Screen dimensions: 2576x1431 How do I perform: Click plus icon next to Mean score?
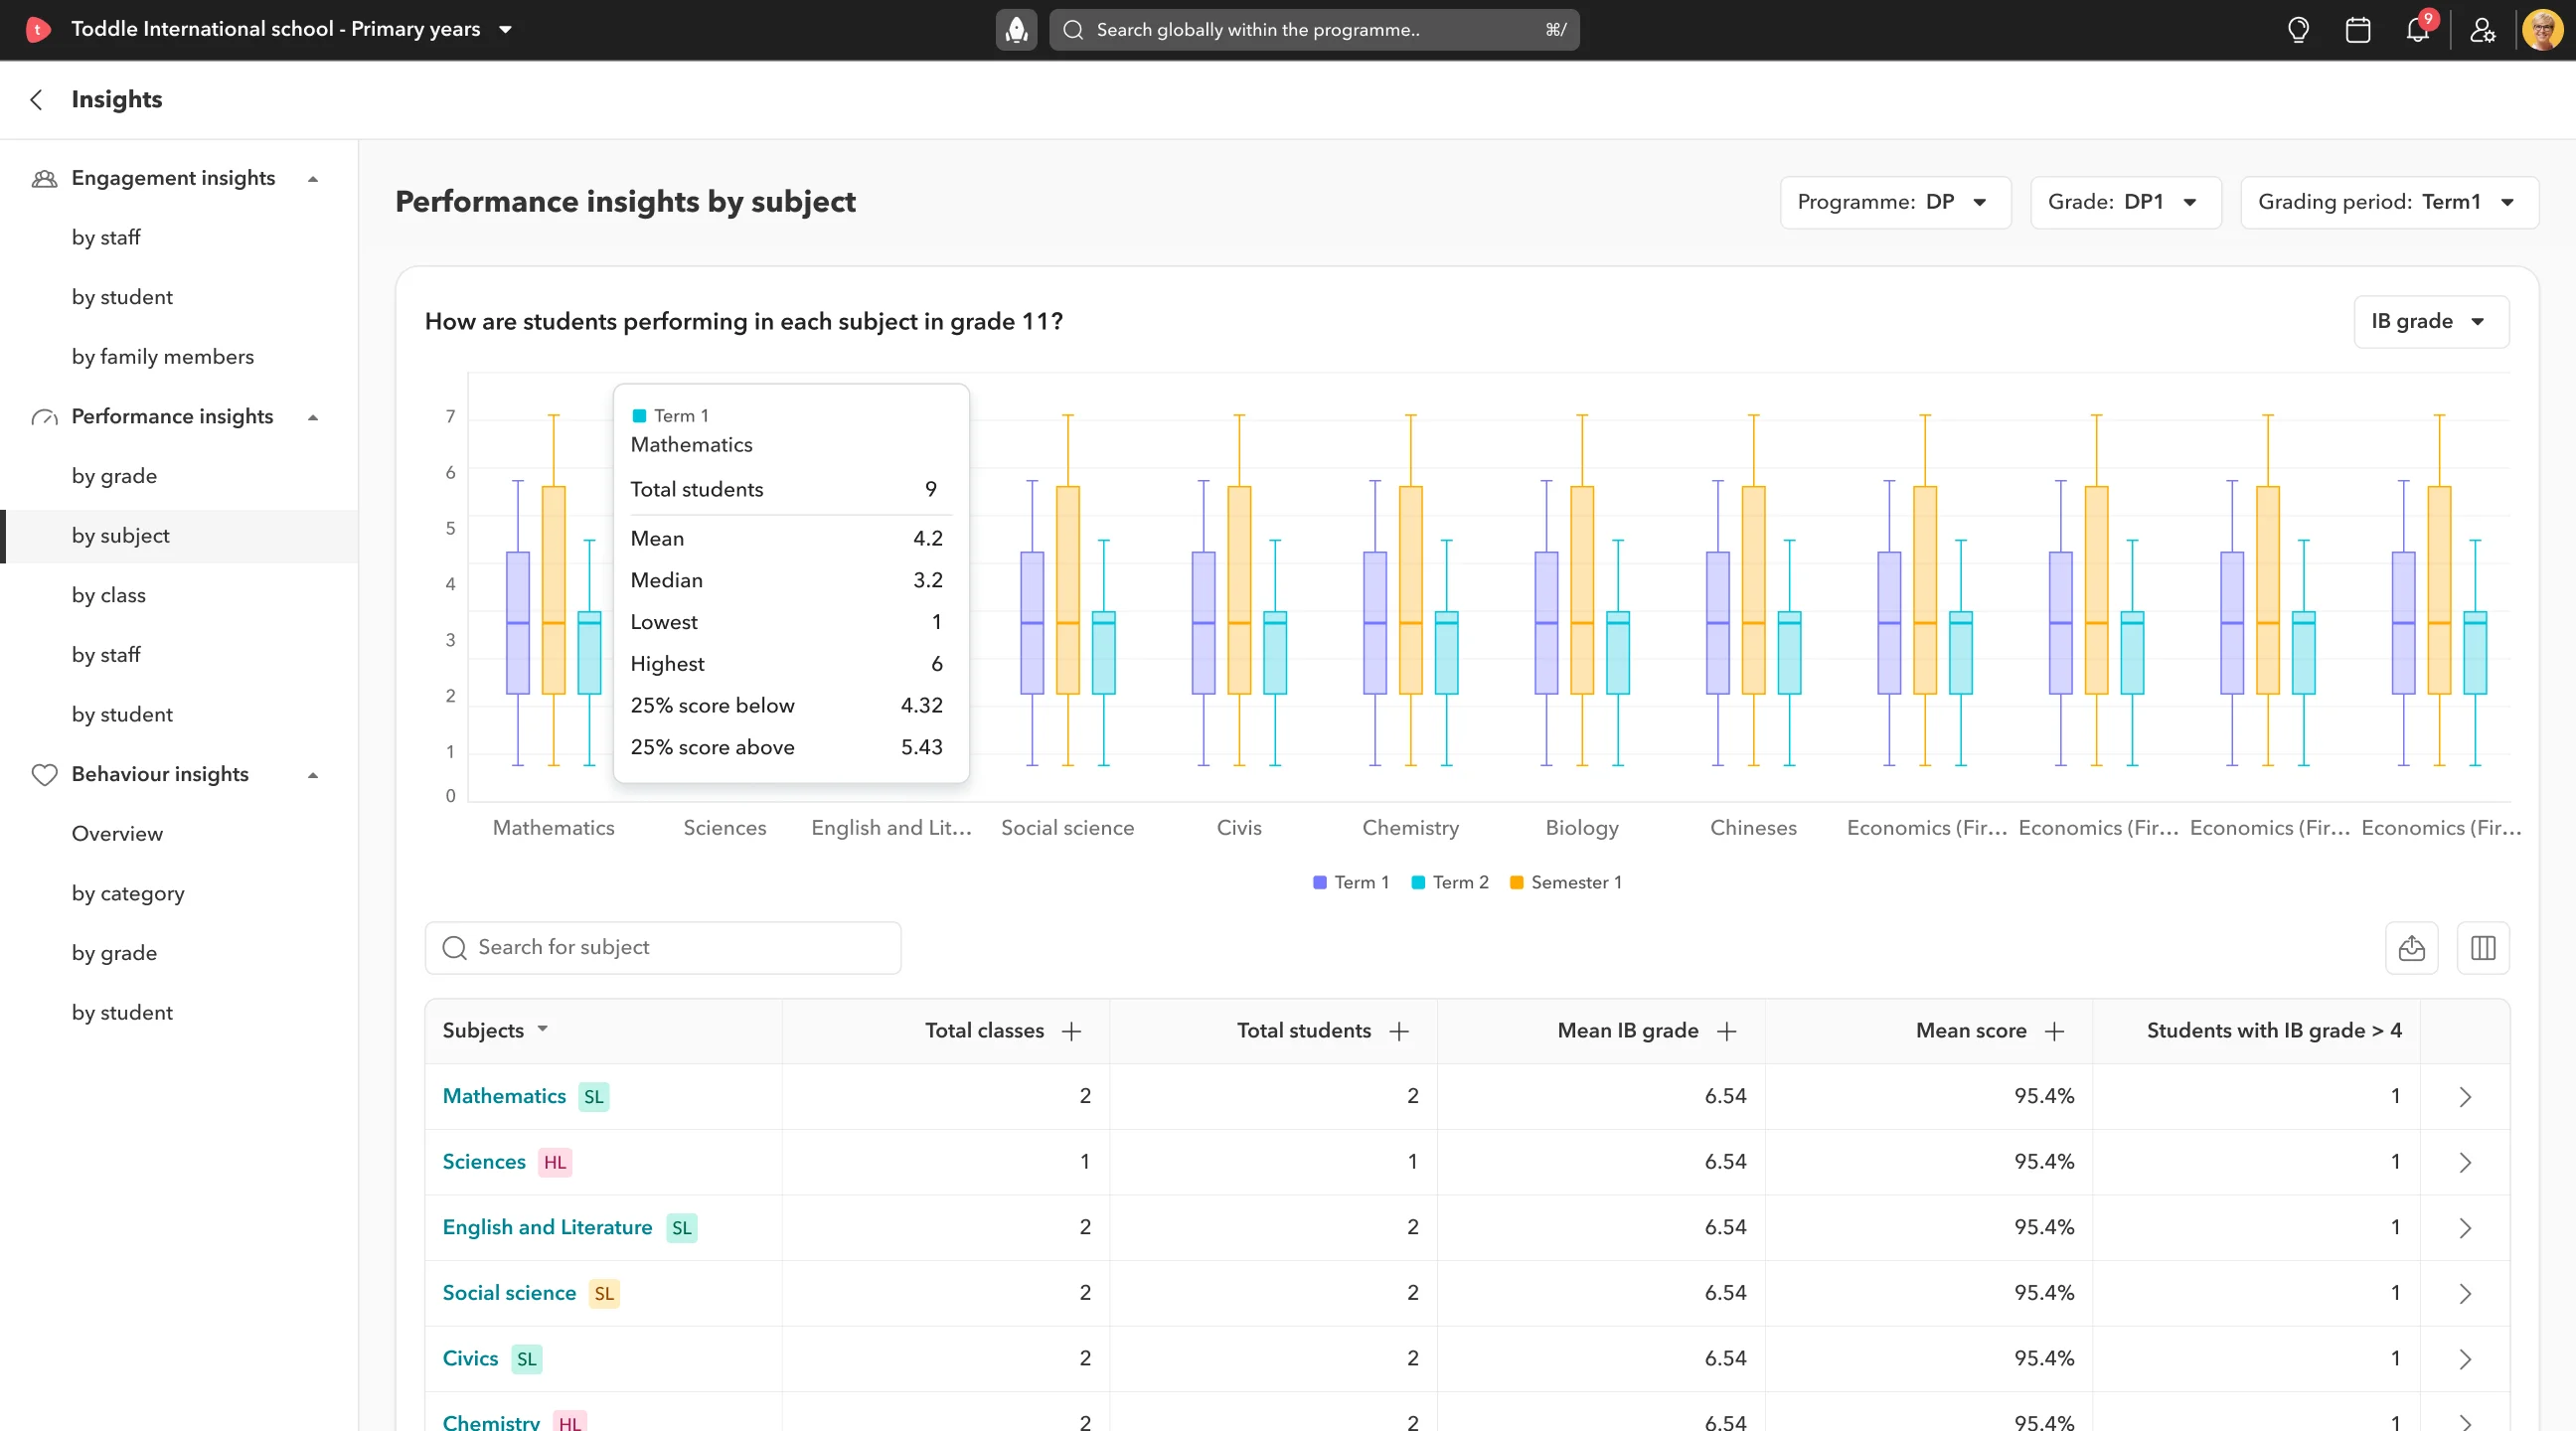tap(2054, 1031)
